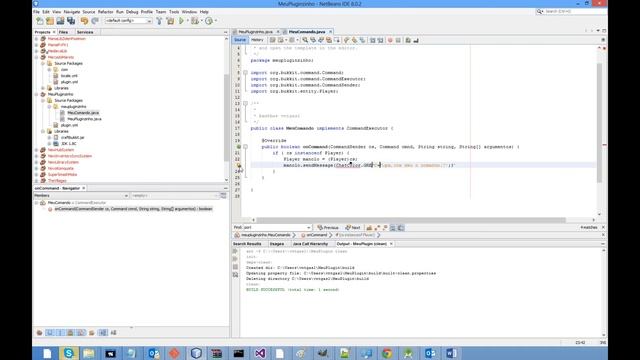This screenshot has width=640, height=360.
Task: Click the Build Project hammer icon
Action: [159, 21]
